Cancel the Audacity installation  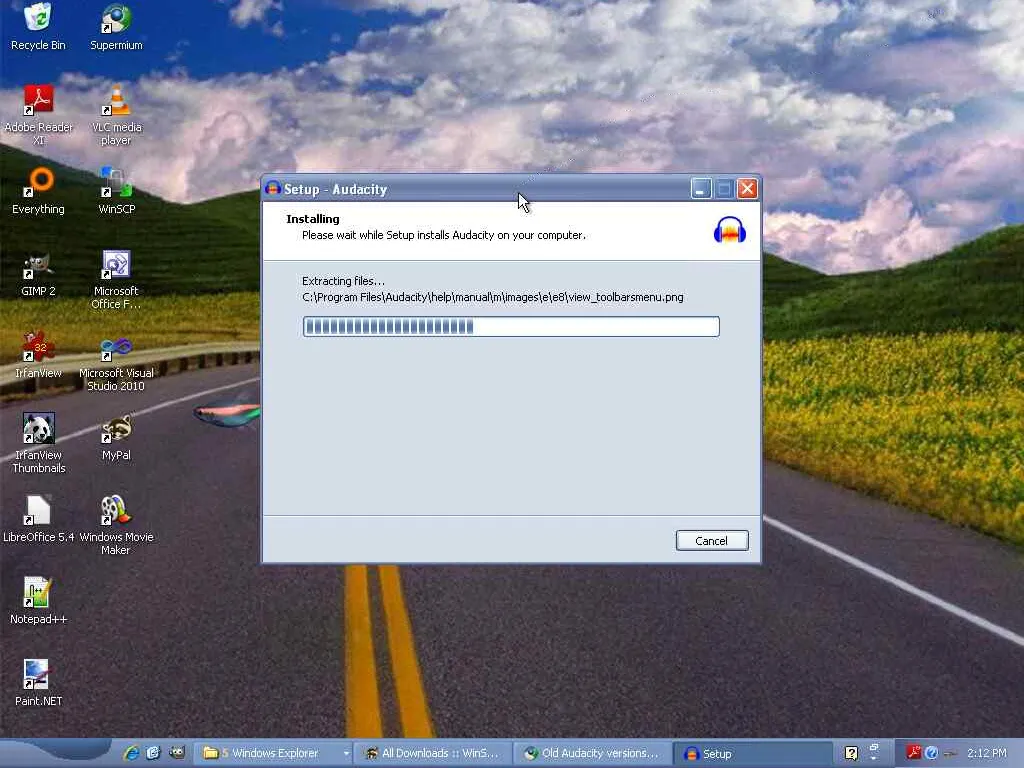click(x=712, y=541)
